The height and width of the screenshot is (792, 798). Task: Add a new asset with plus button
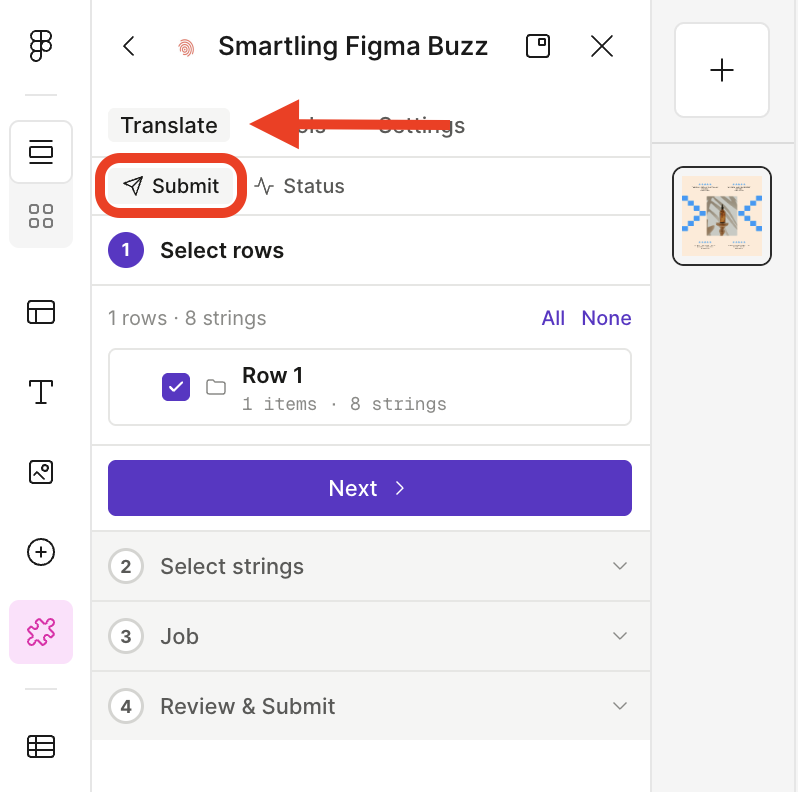722,70
